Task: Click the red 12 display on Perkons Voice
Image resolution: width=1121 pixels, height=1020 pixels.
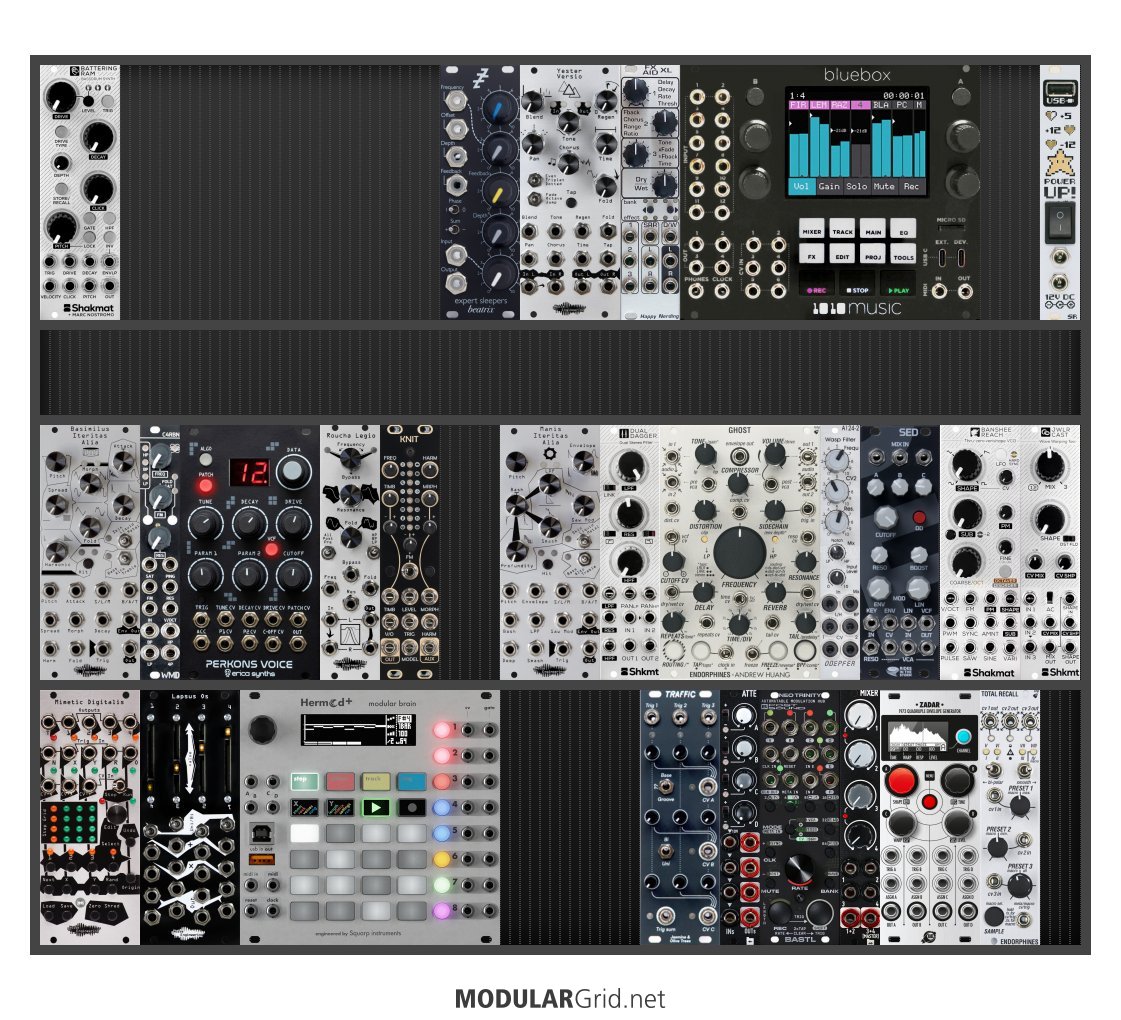Action: pos(250,472)
